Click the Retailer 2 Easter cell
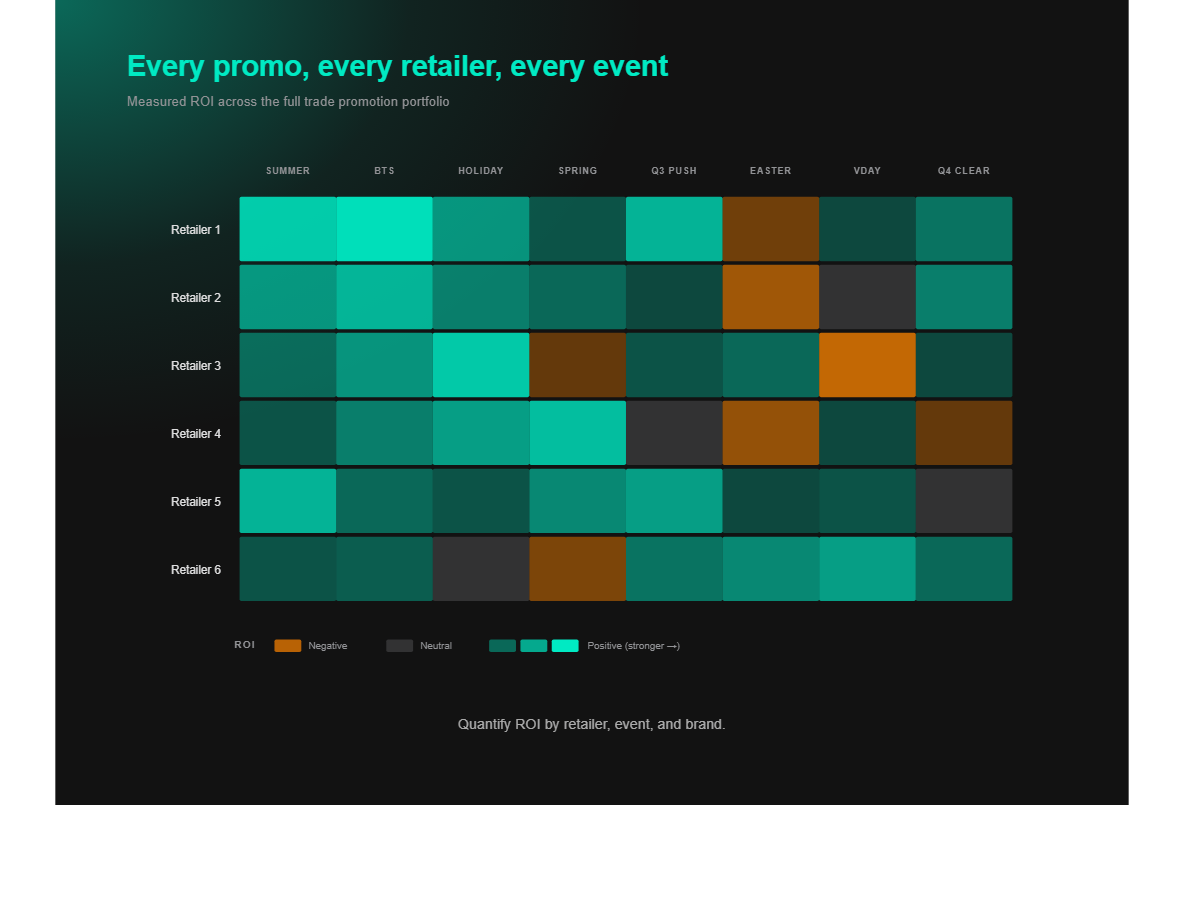Viewport: 1200px width, 900px height. [771, 297]
